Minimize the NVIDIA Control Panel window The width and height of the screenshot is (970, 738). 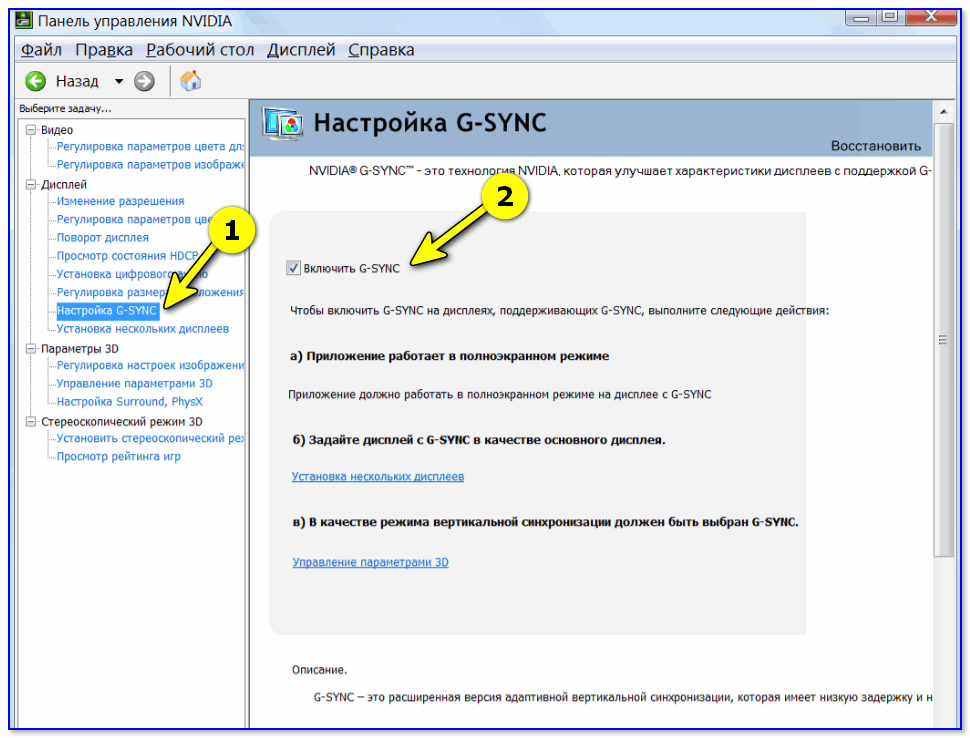coord(861,18)
